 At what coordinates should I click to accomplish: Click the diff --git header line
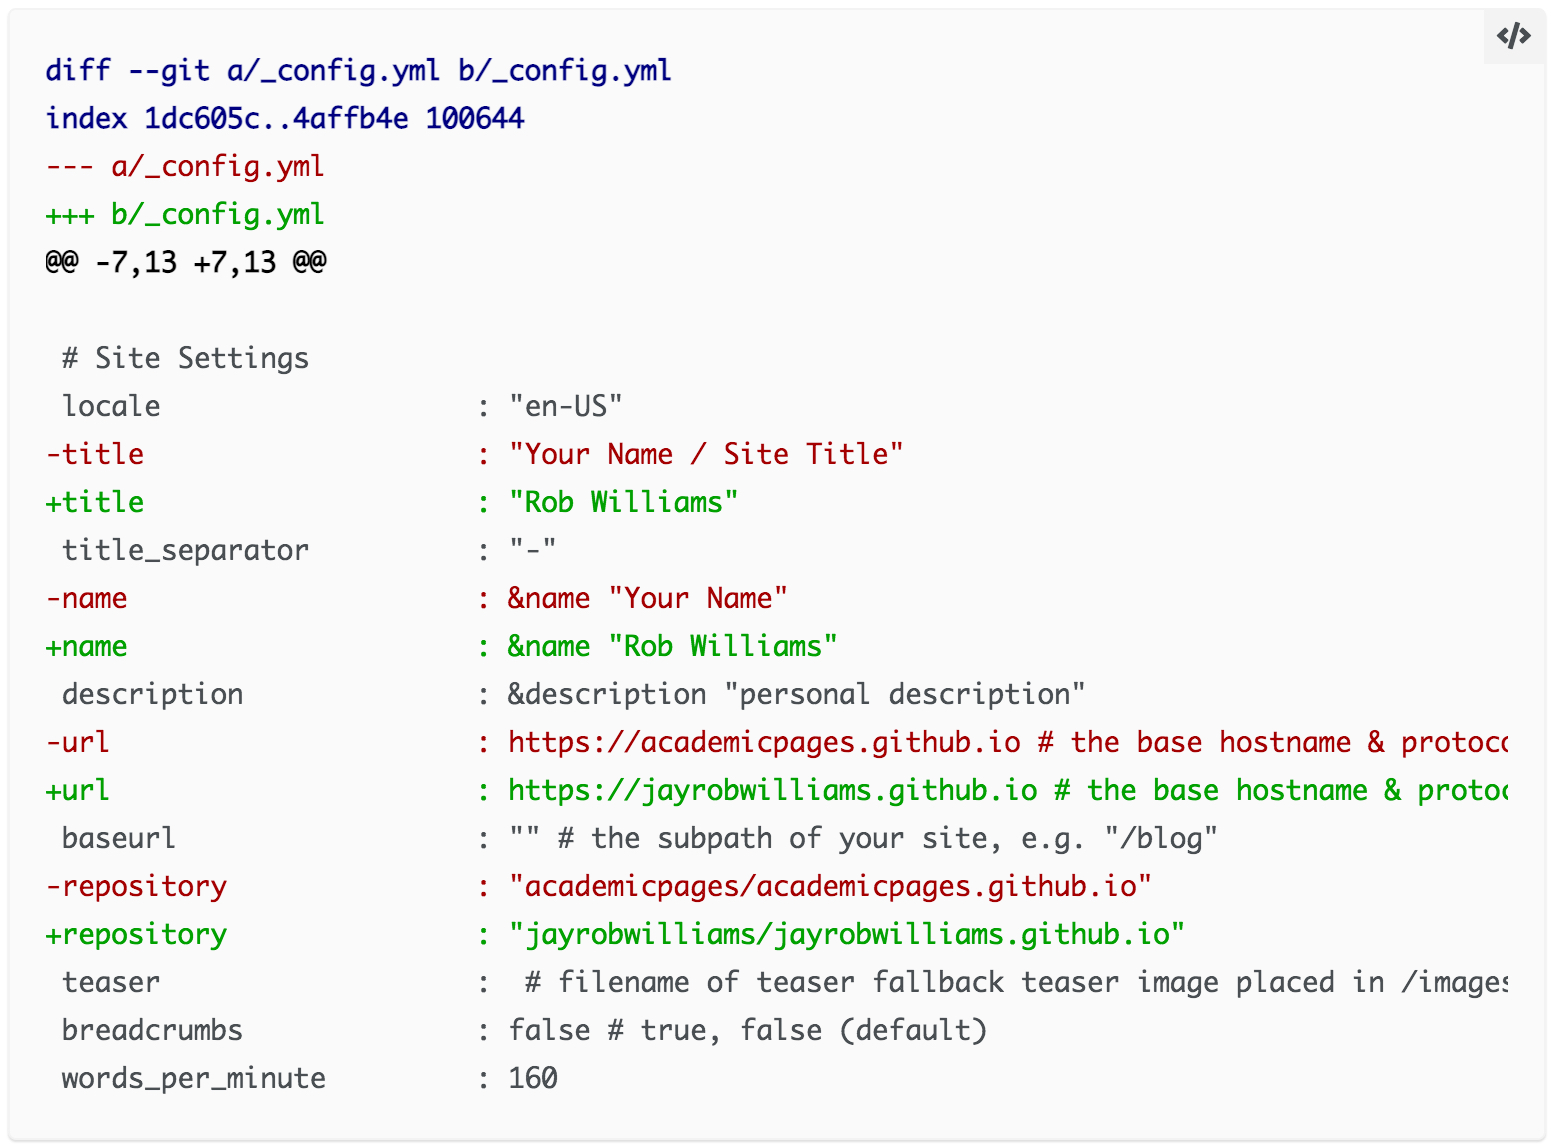point(358,71)
